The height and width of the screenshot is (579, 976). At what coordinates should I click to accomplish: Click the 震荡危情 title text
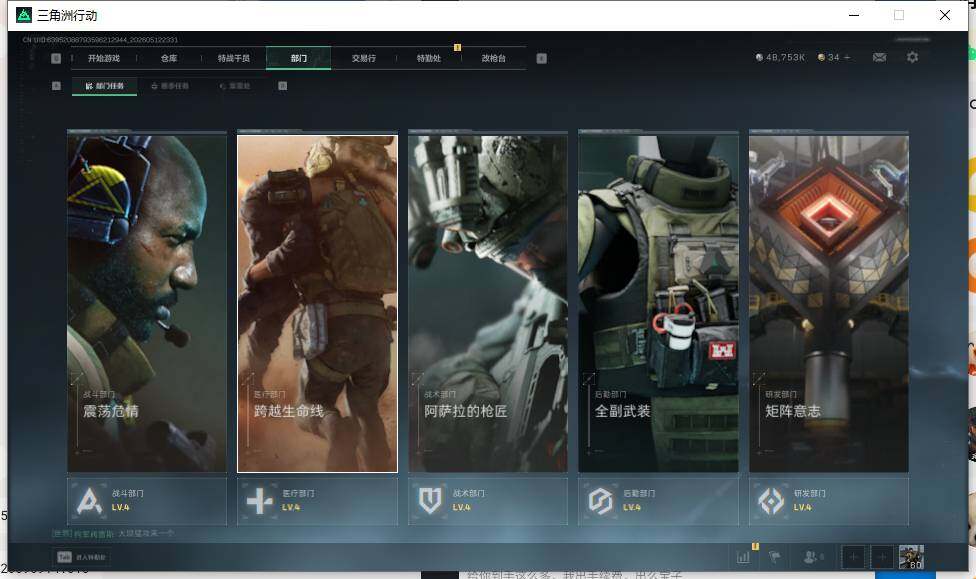click(111, 412)
